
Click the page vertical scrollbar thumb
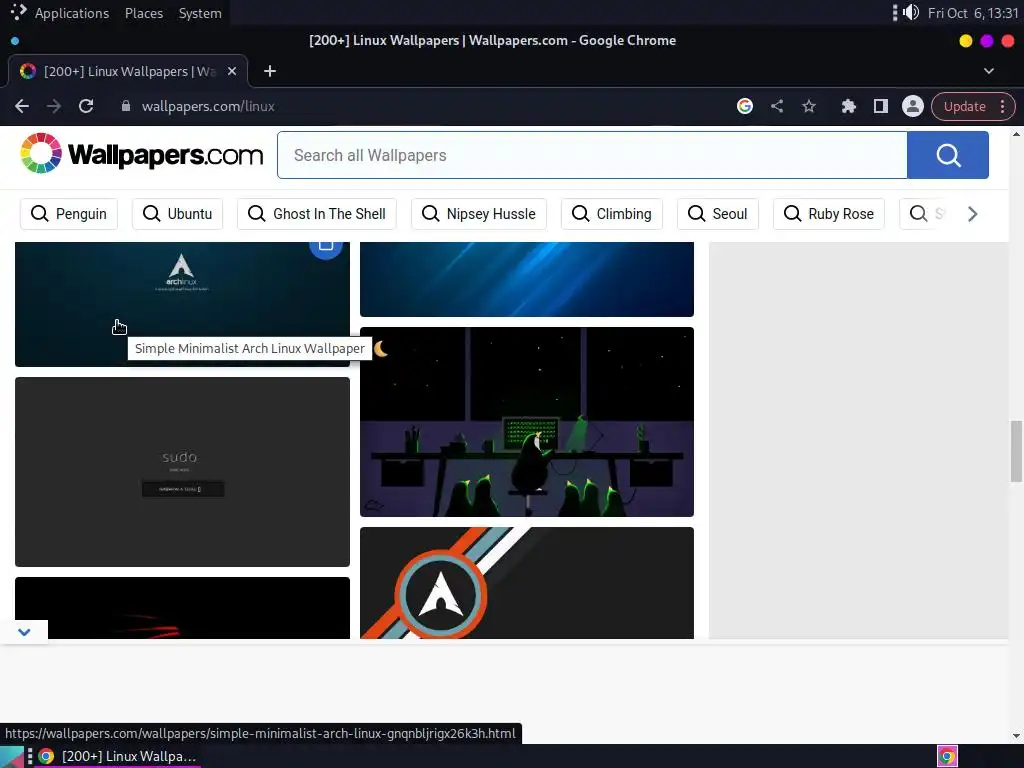point(1016,451)
